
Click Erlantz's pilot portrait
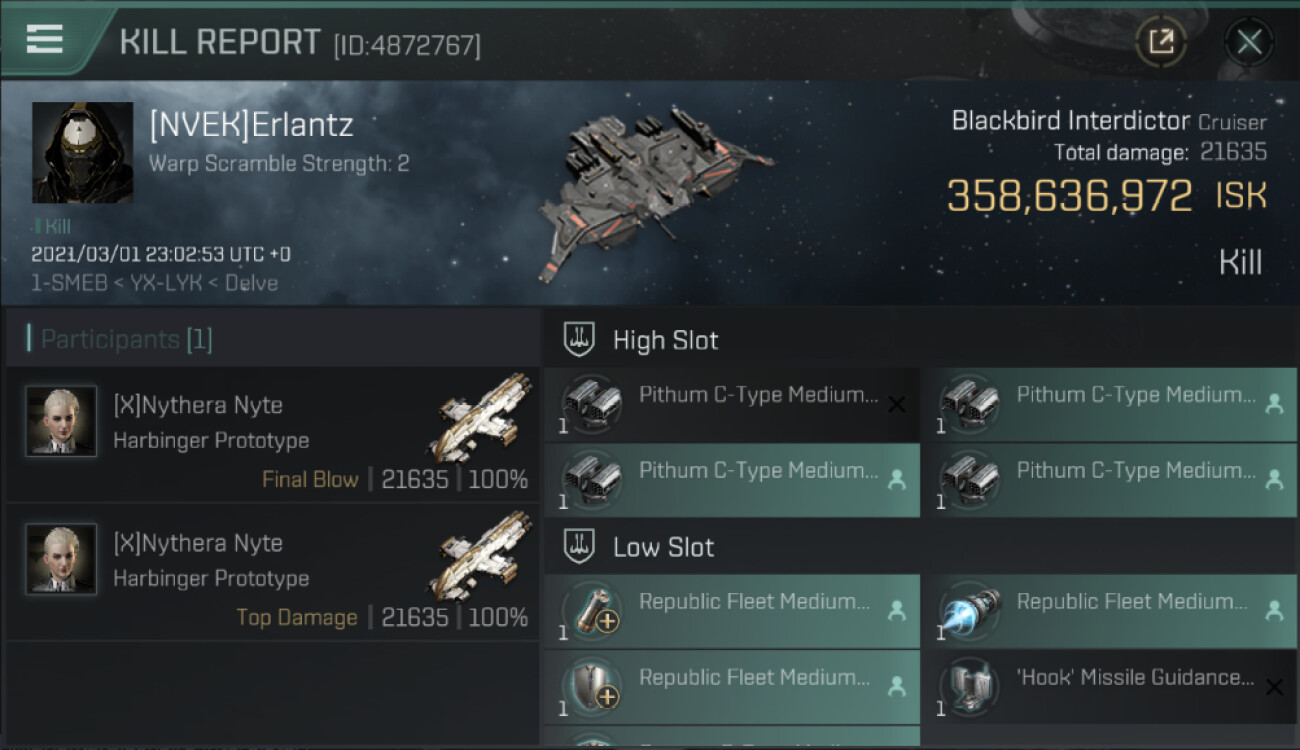82,152
